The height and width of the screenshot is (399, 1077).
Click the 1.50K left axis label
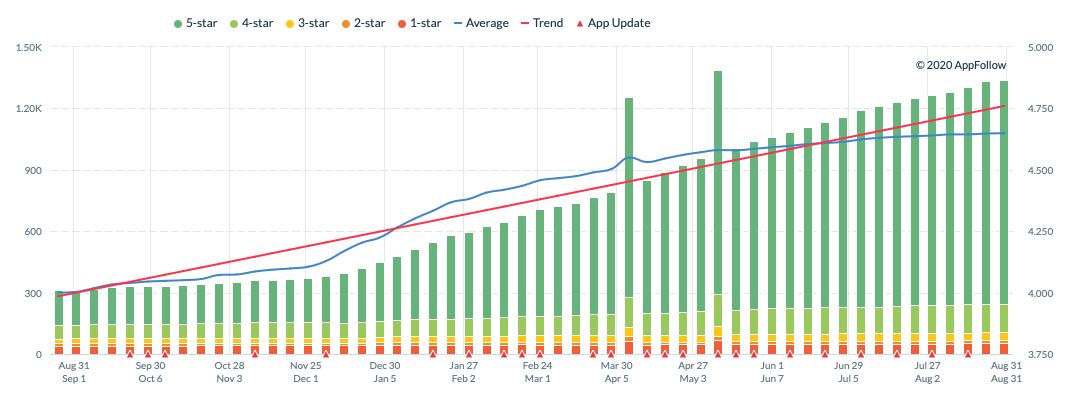[32, 47]
